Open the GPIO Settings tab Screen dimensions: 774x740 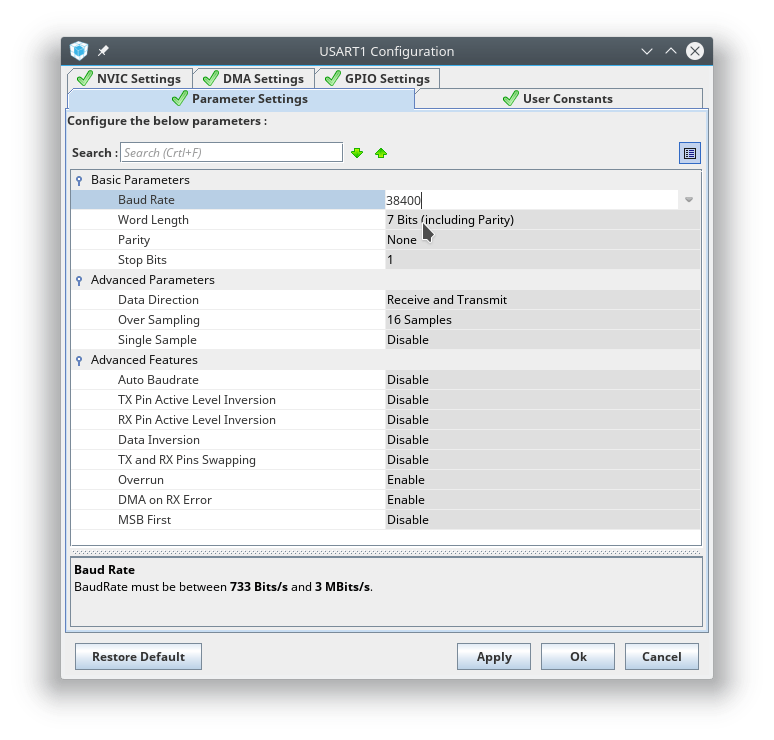377,78
